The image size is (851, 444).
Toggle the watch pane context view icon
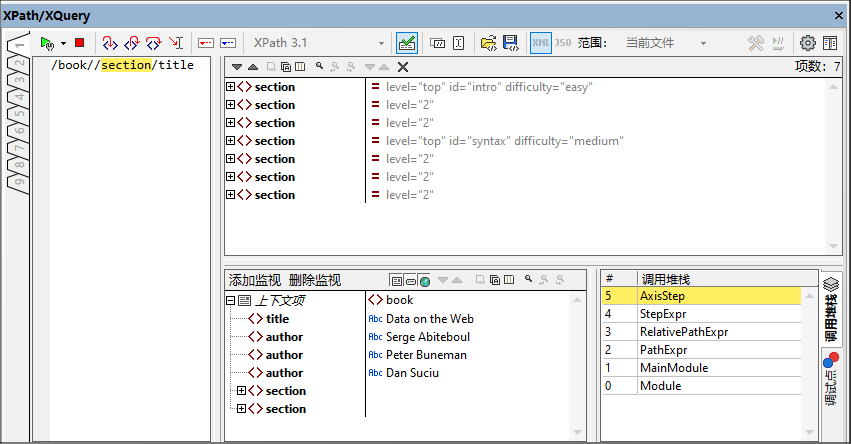[x=397, y=281]
